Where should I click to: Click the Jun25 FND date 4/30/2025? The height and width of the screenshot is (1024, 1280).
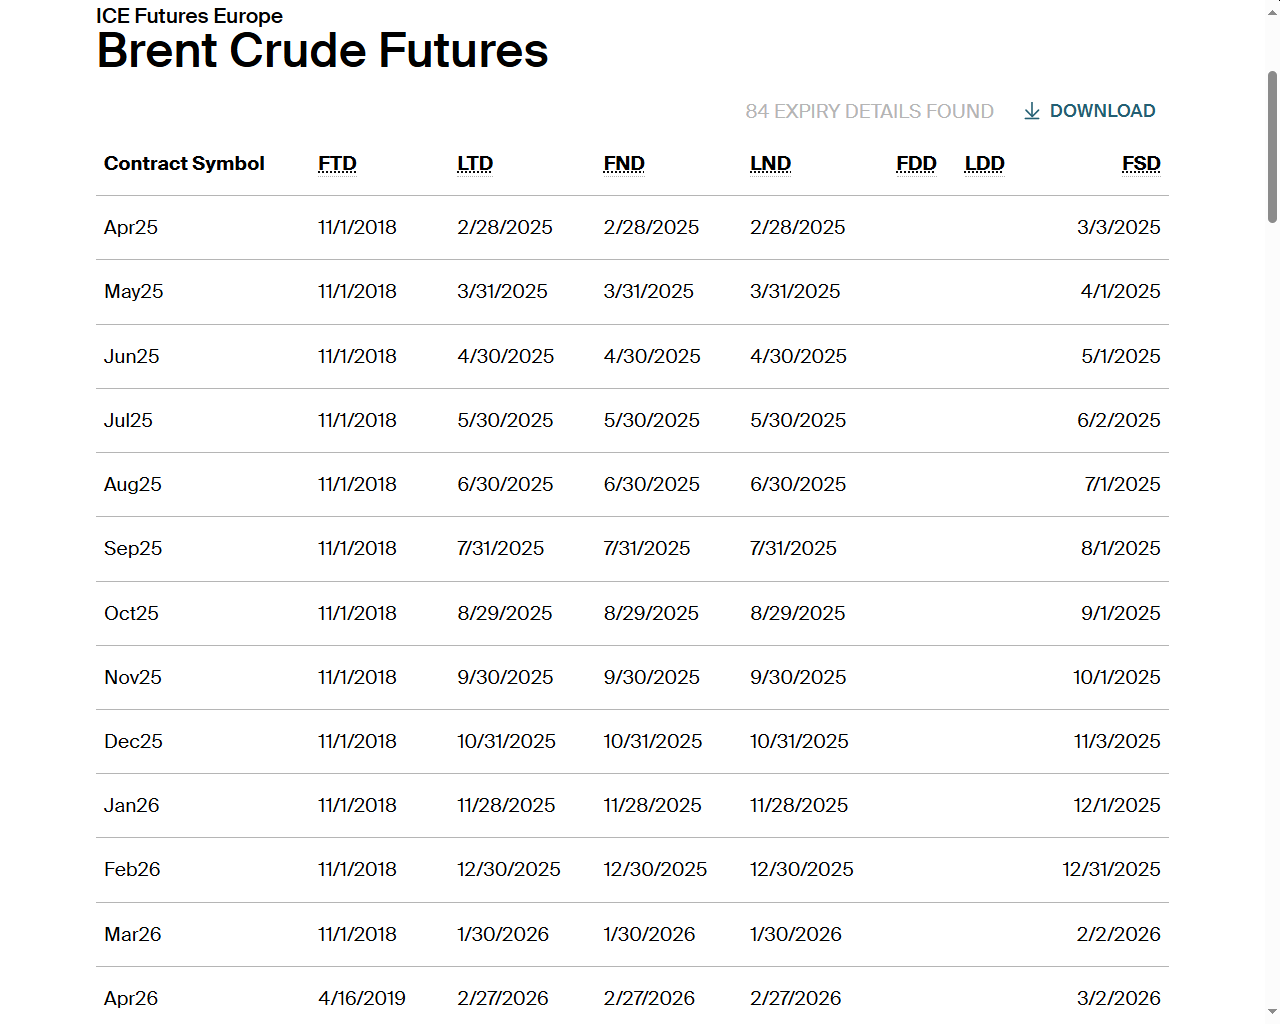pyautogui.click(x=652, y=356)
